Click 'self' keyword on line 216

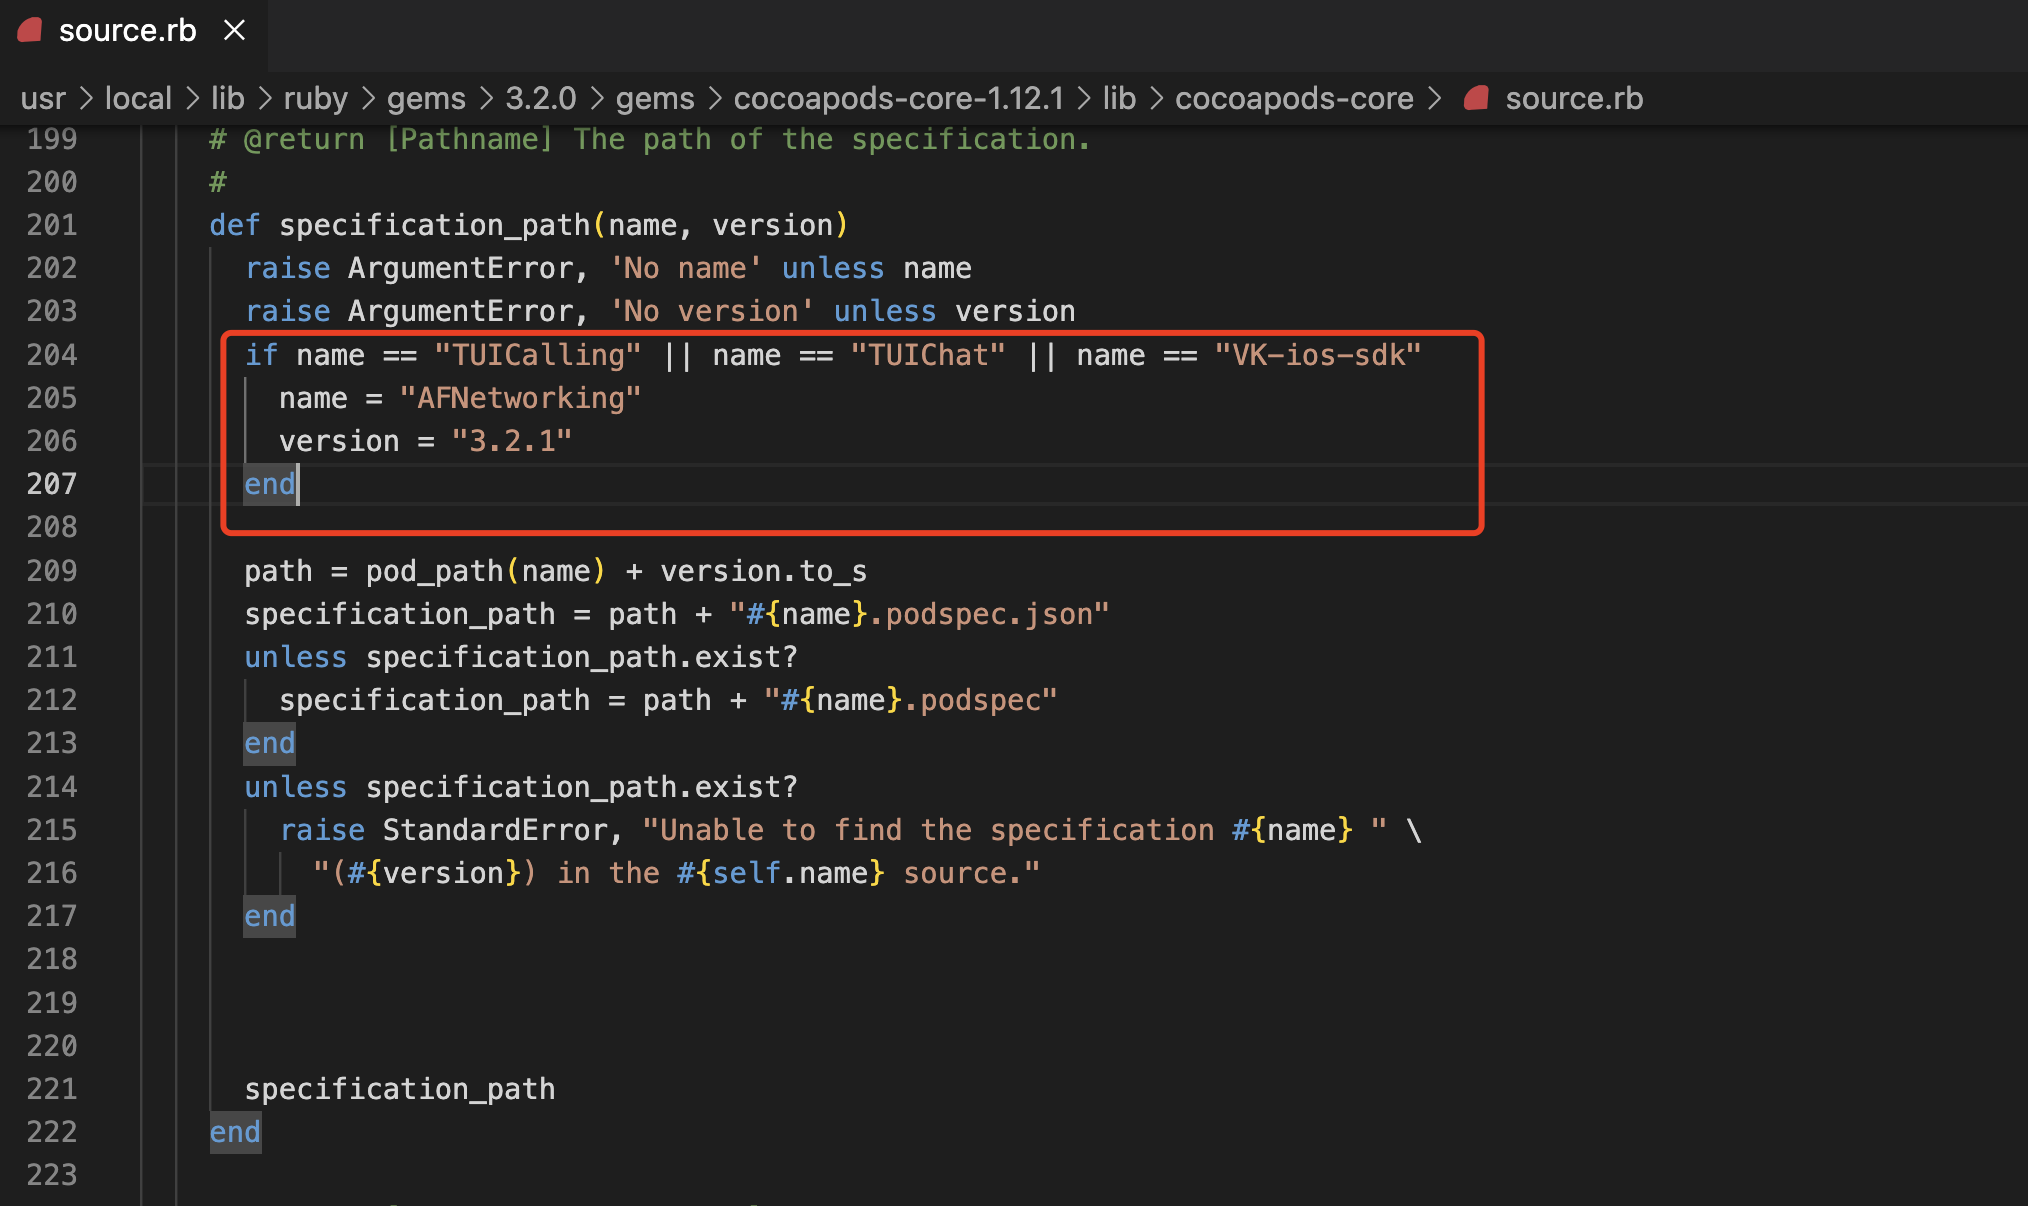coord(746,873)
